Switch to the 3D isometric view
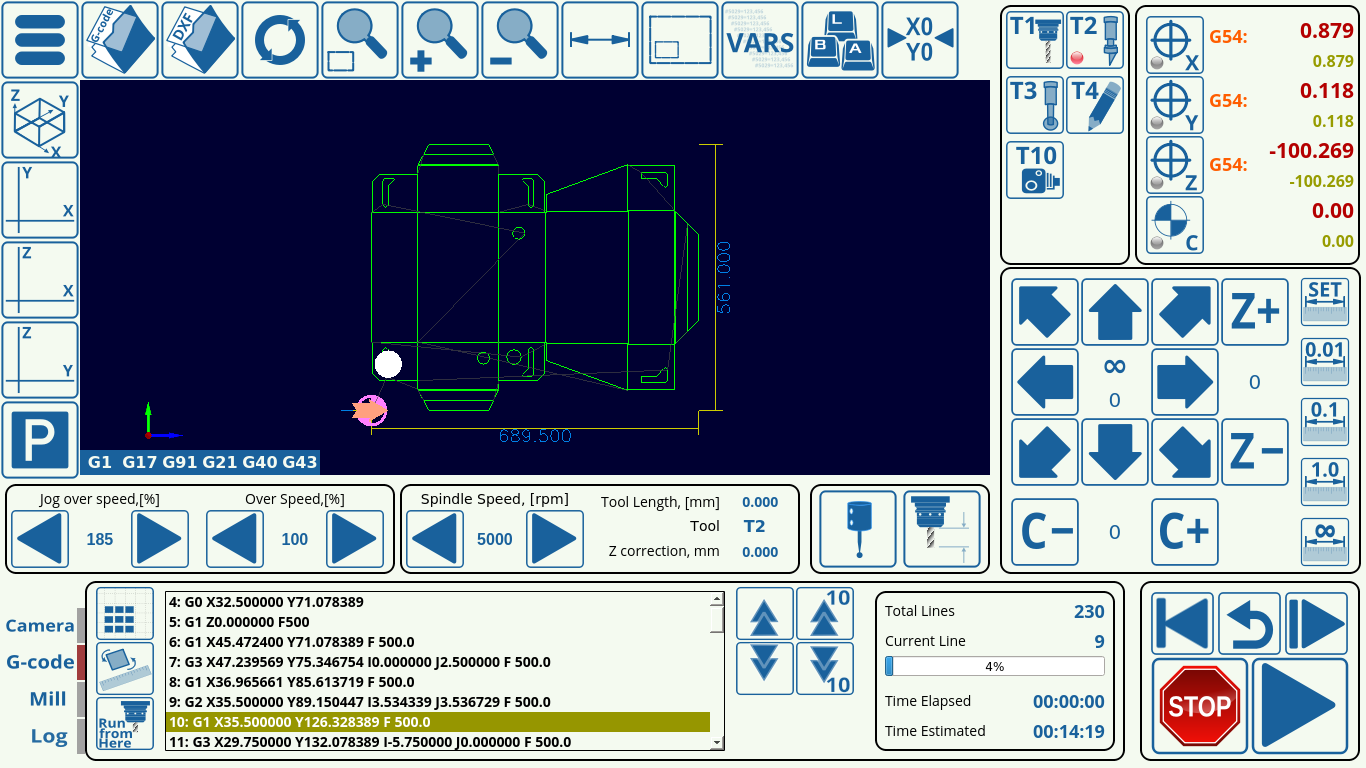 pyautogui.click(x=39, y=120)
